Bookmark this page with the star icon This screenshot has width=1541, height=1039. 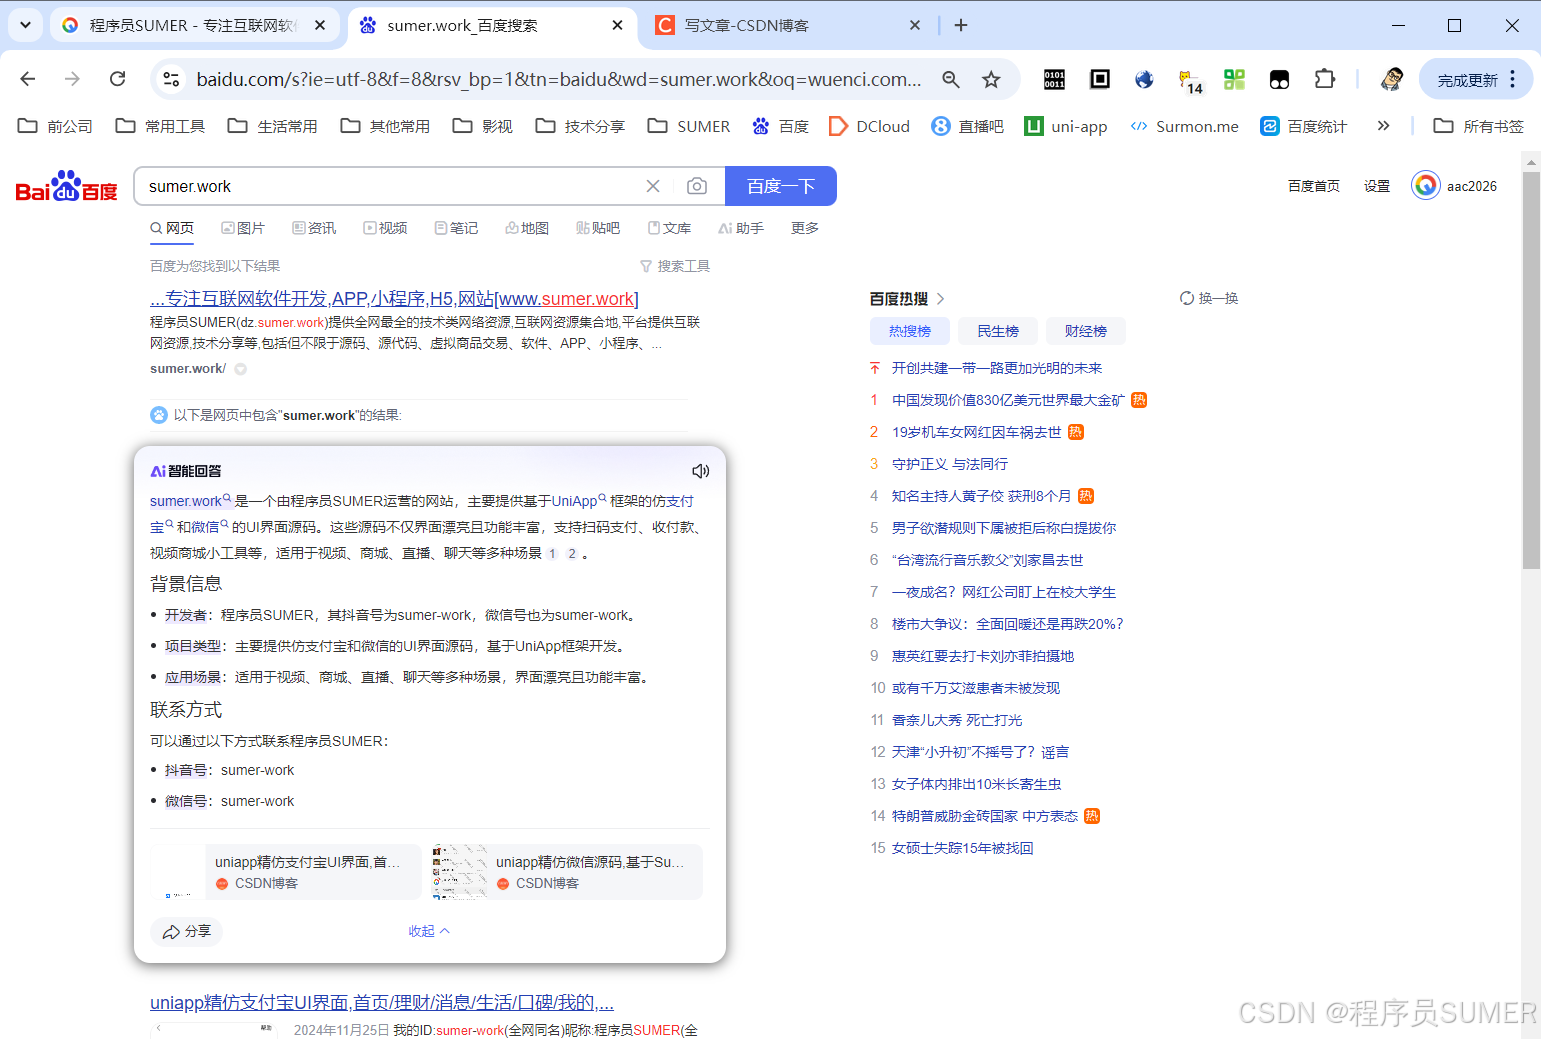991,79
